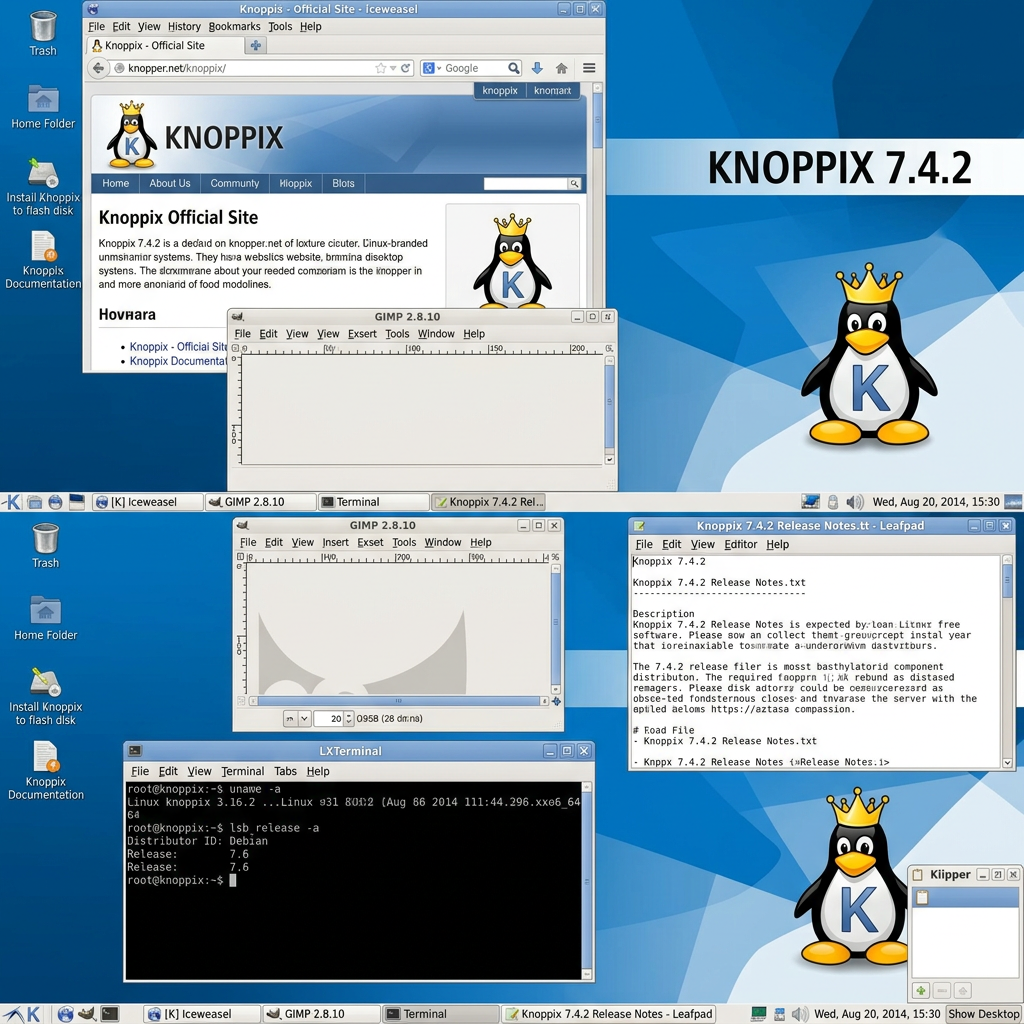
Task: Click network monitor tray icon on upper panel
Action: point(810,502)
